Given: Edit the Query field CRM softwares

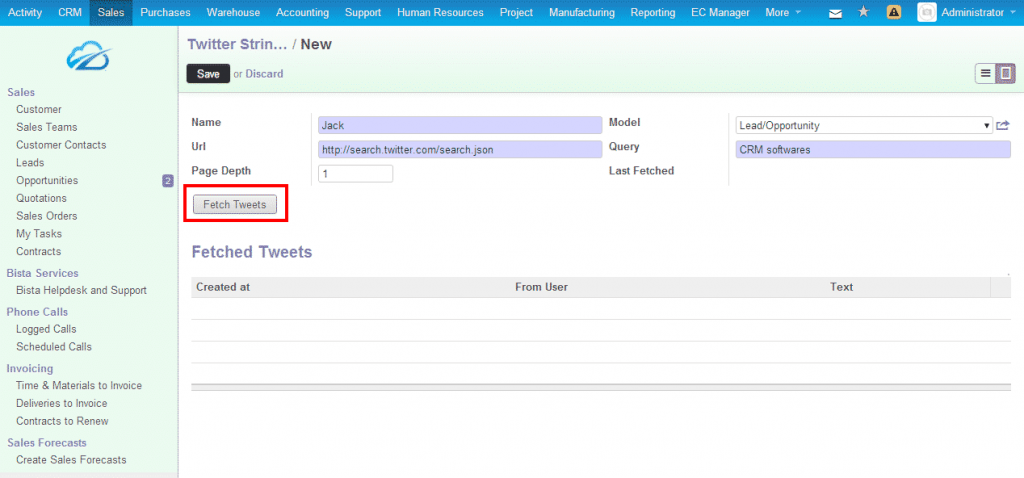Looking at the screenshot, I should point(872,150).
